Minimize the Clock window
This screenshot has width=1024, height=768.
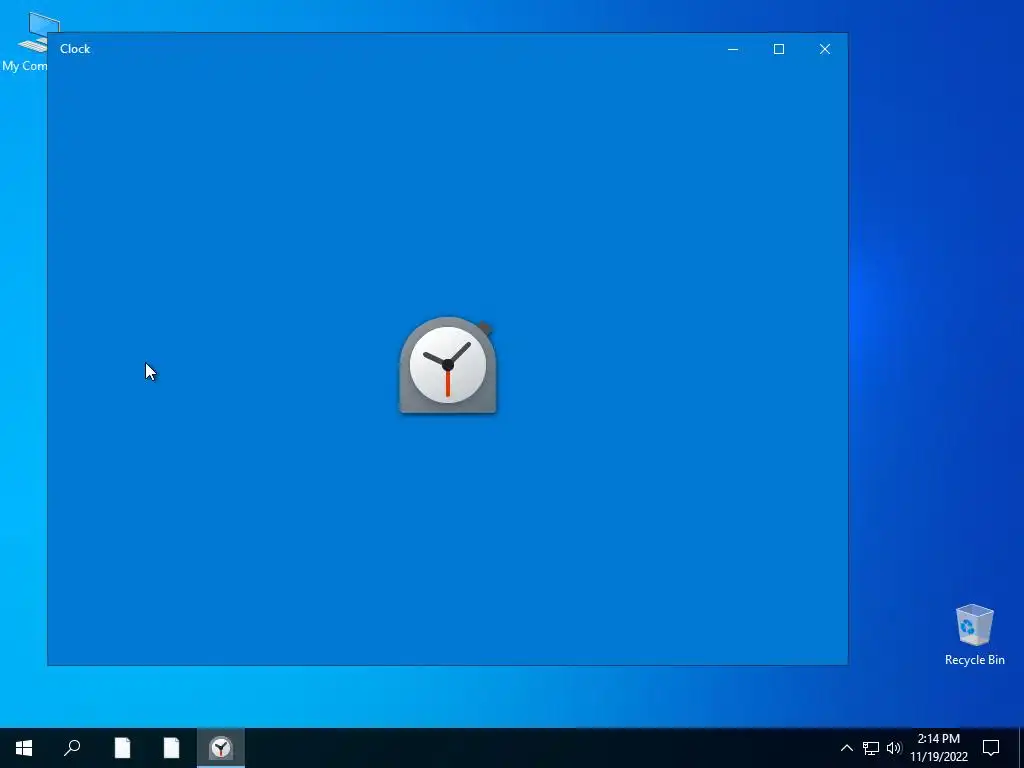point(733,49)
